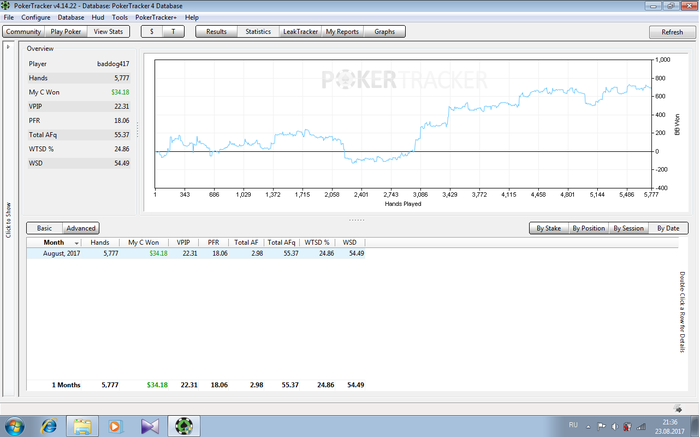
Task: Sort by the Total AFq column header
Action: click(x=281, y=242)
